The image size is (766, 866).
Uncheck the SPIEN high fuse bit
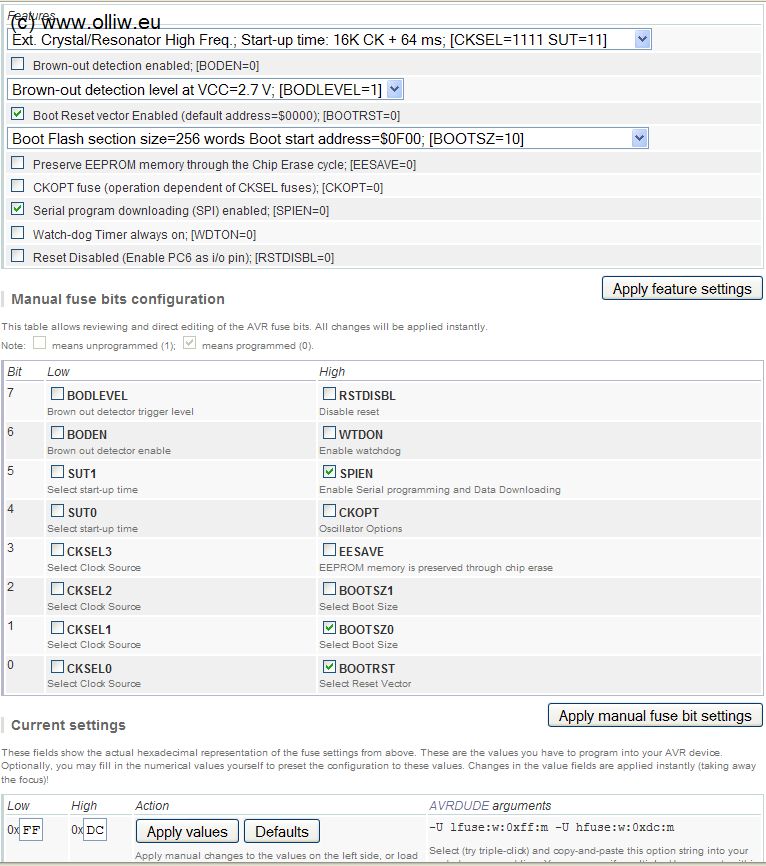tap(330, 473)
